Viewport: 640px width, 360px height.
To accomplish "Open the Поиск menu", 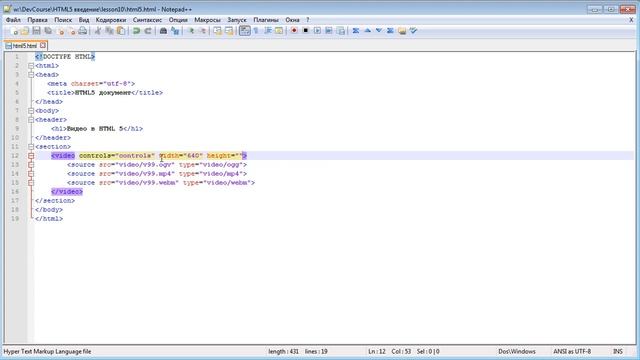I will click(63, 20).
